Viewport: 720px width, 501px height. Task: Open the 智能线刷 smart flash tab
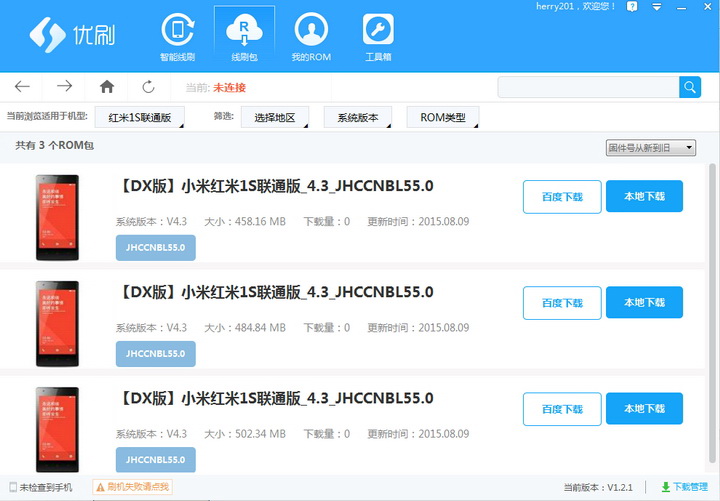(178, 38)
